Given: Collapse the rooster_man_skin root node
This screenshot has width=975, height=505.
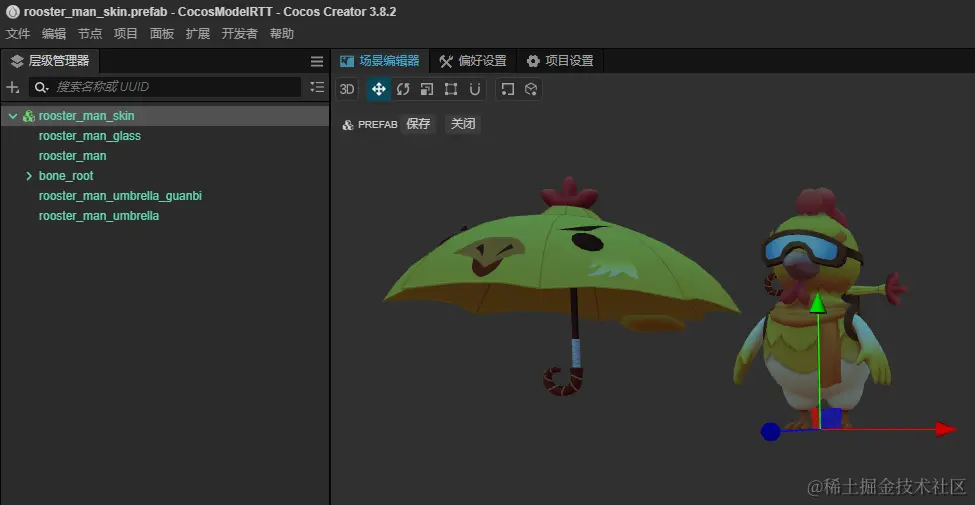Looking at the screenshot, I should click(12, 116).
